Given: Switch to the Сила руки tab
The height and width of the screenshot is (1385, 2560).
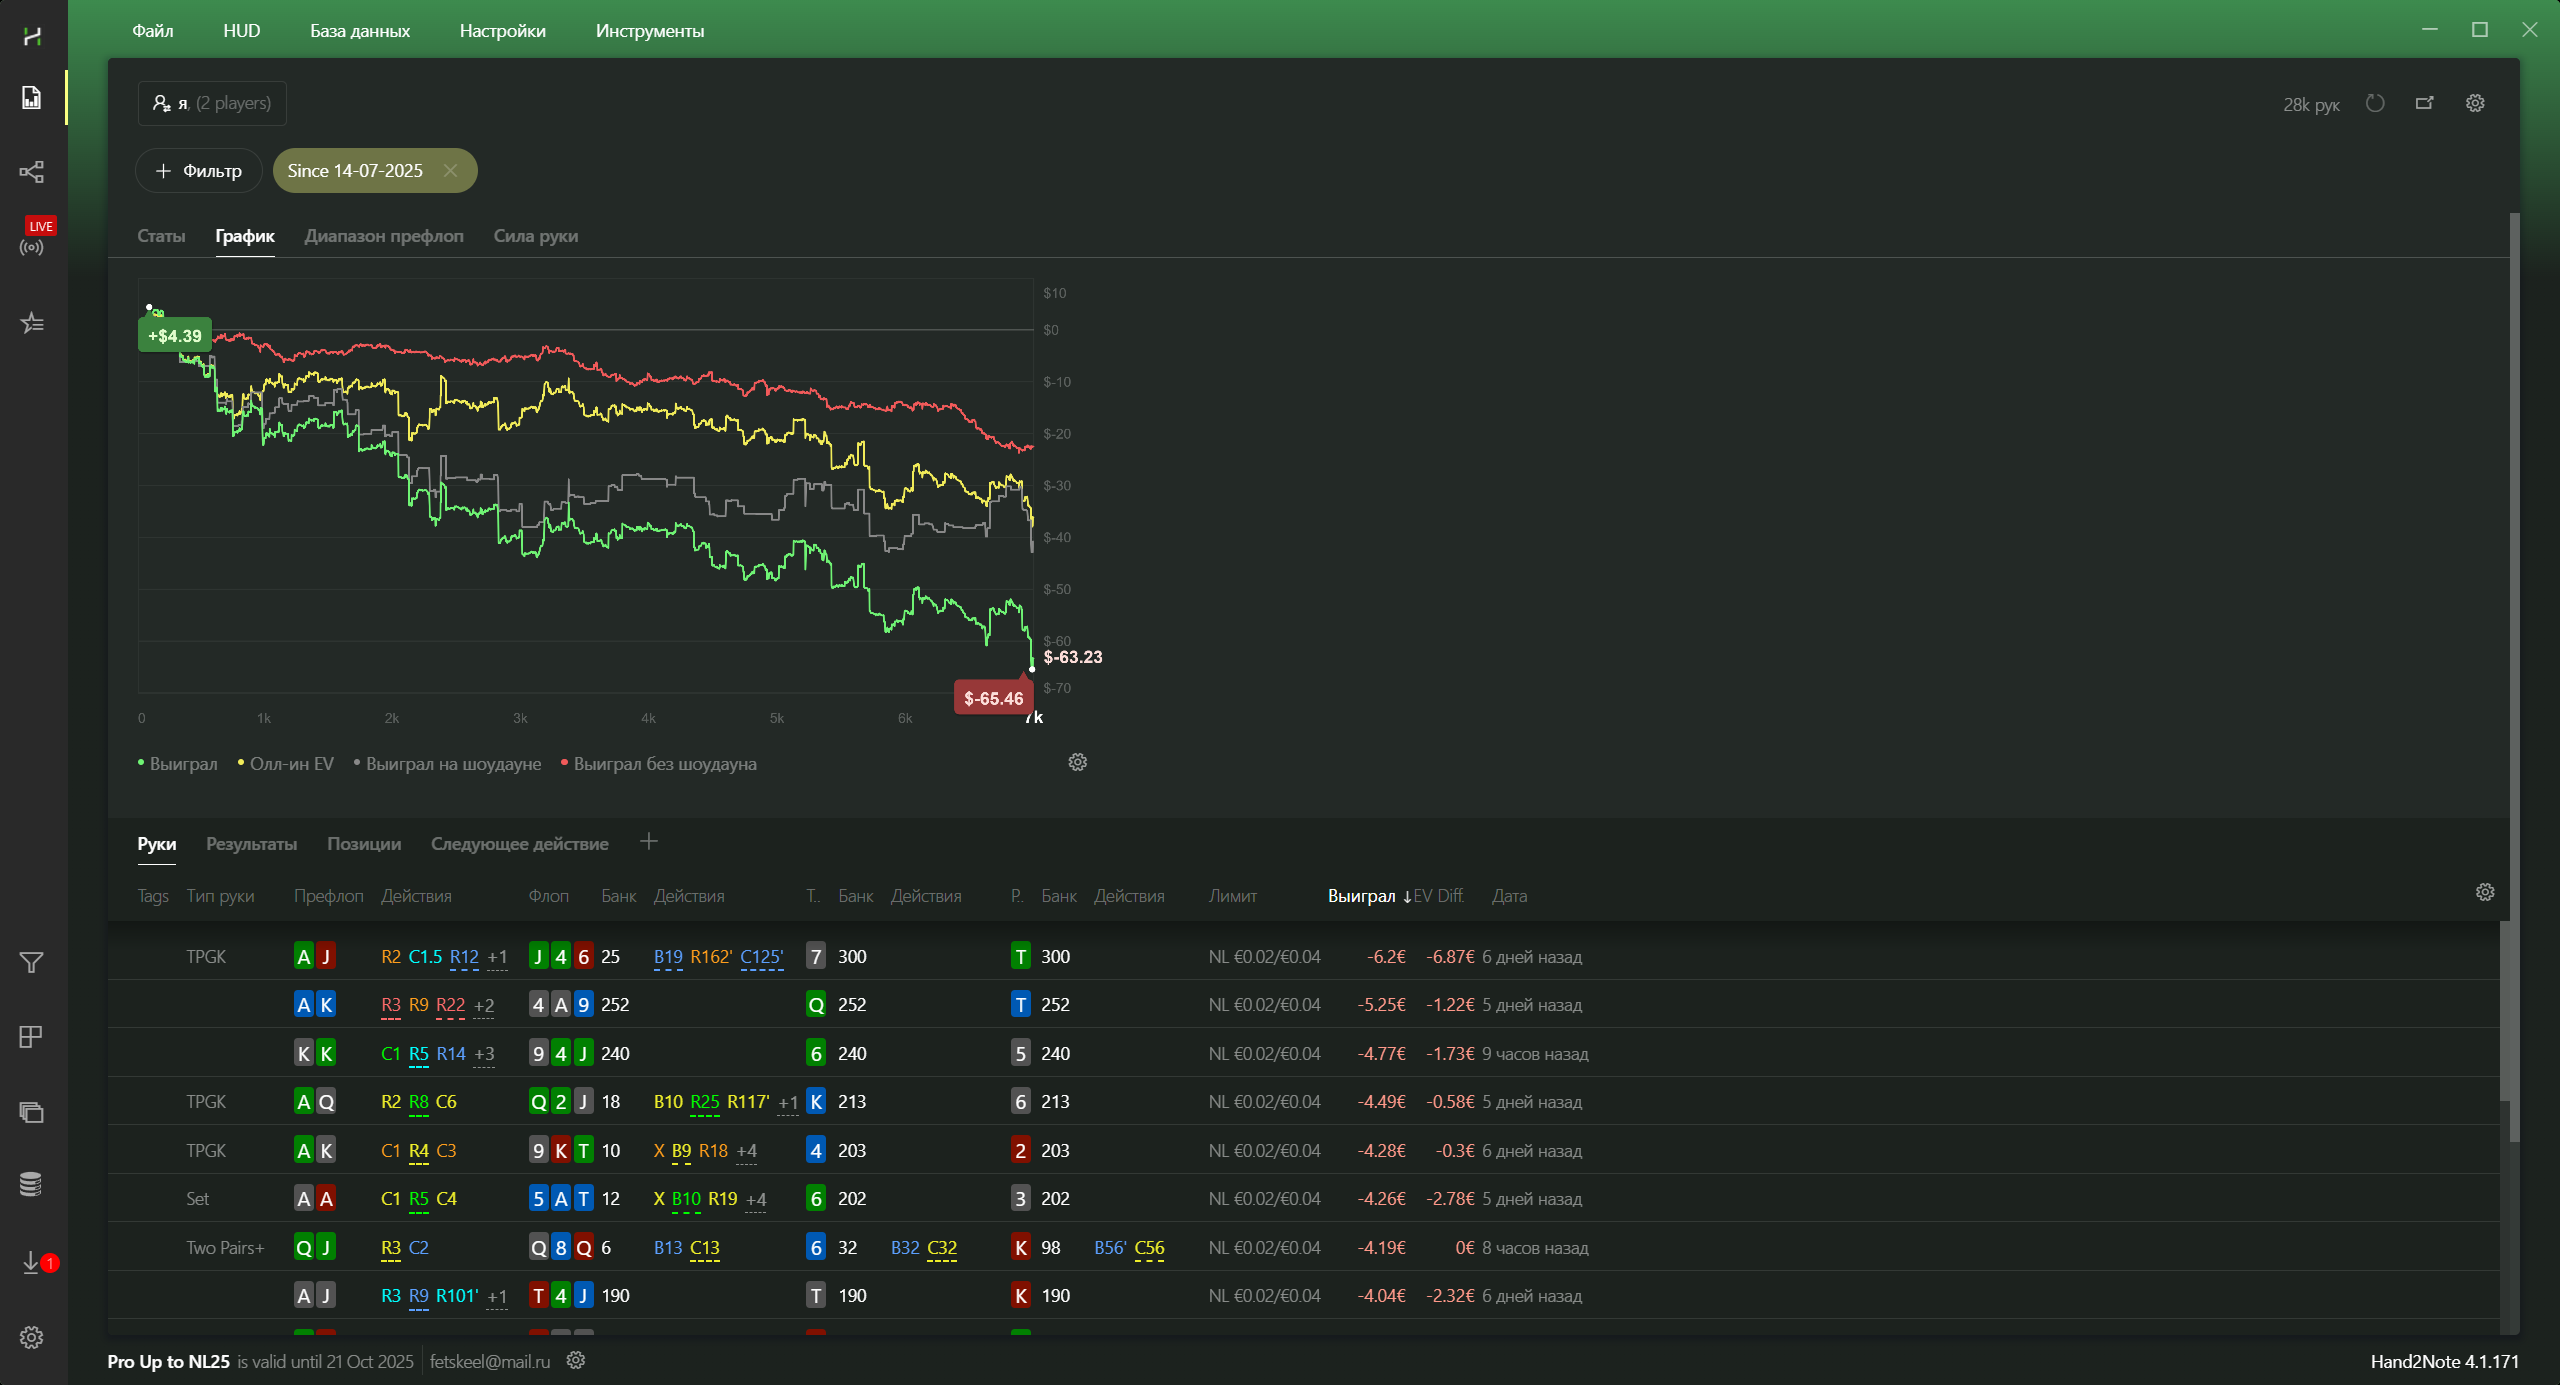Looking at the screenshot, I should (x=536, y=236).
